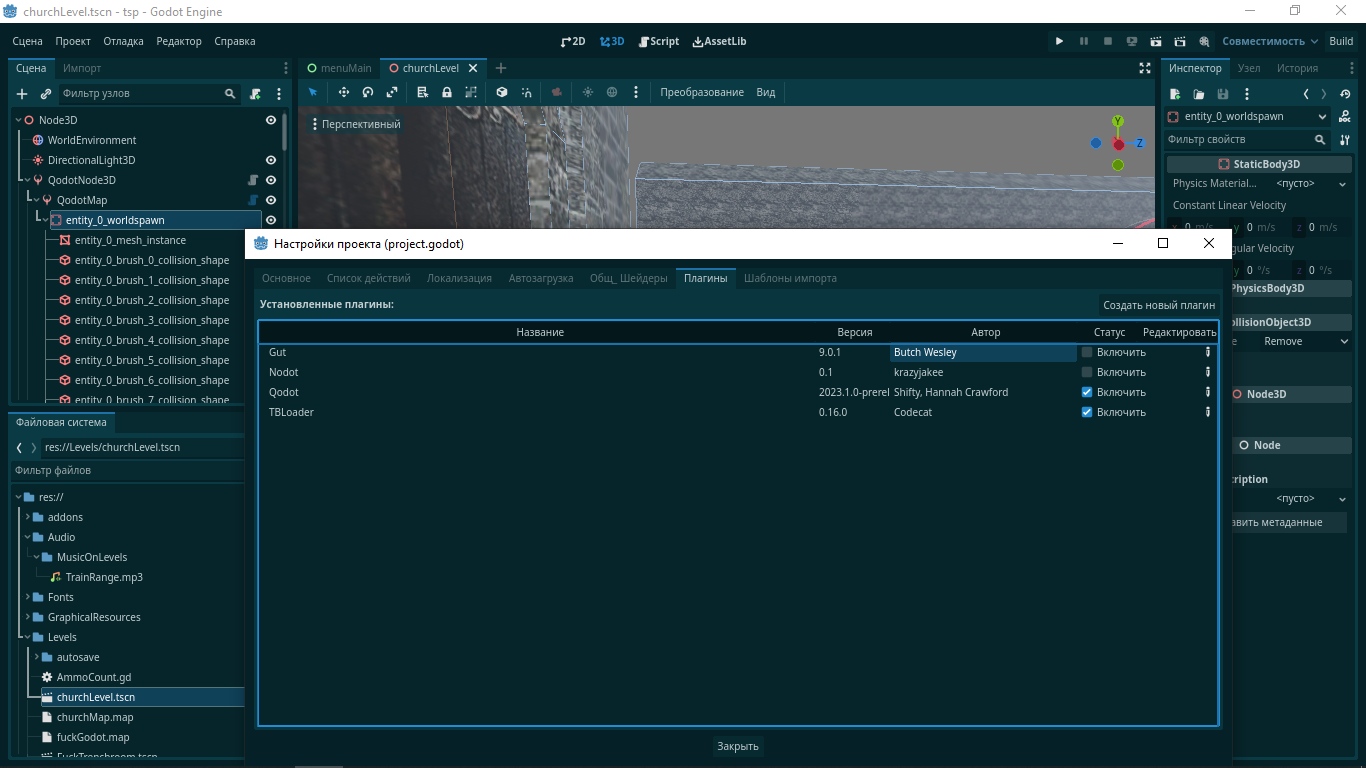
Task: Click the Фильтр узлов search field
Action: (150, 93)
